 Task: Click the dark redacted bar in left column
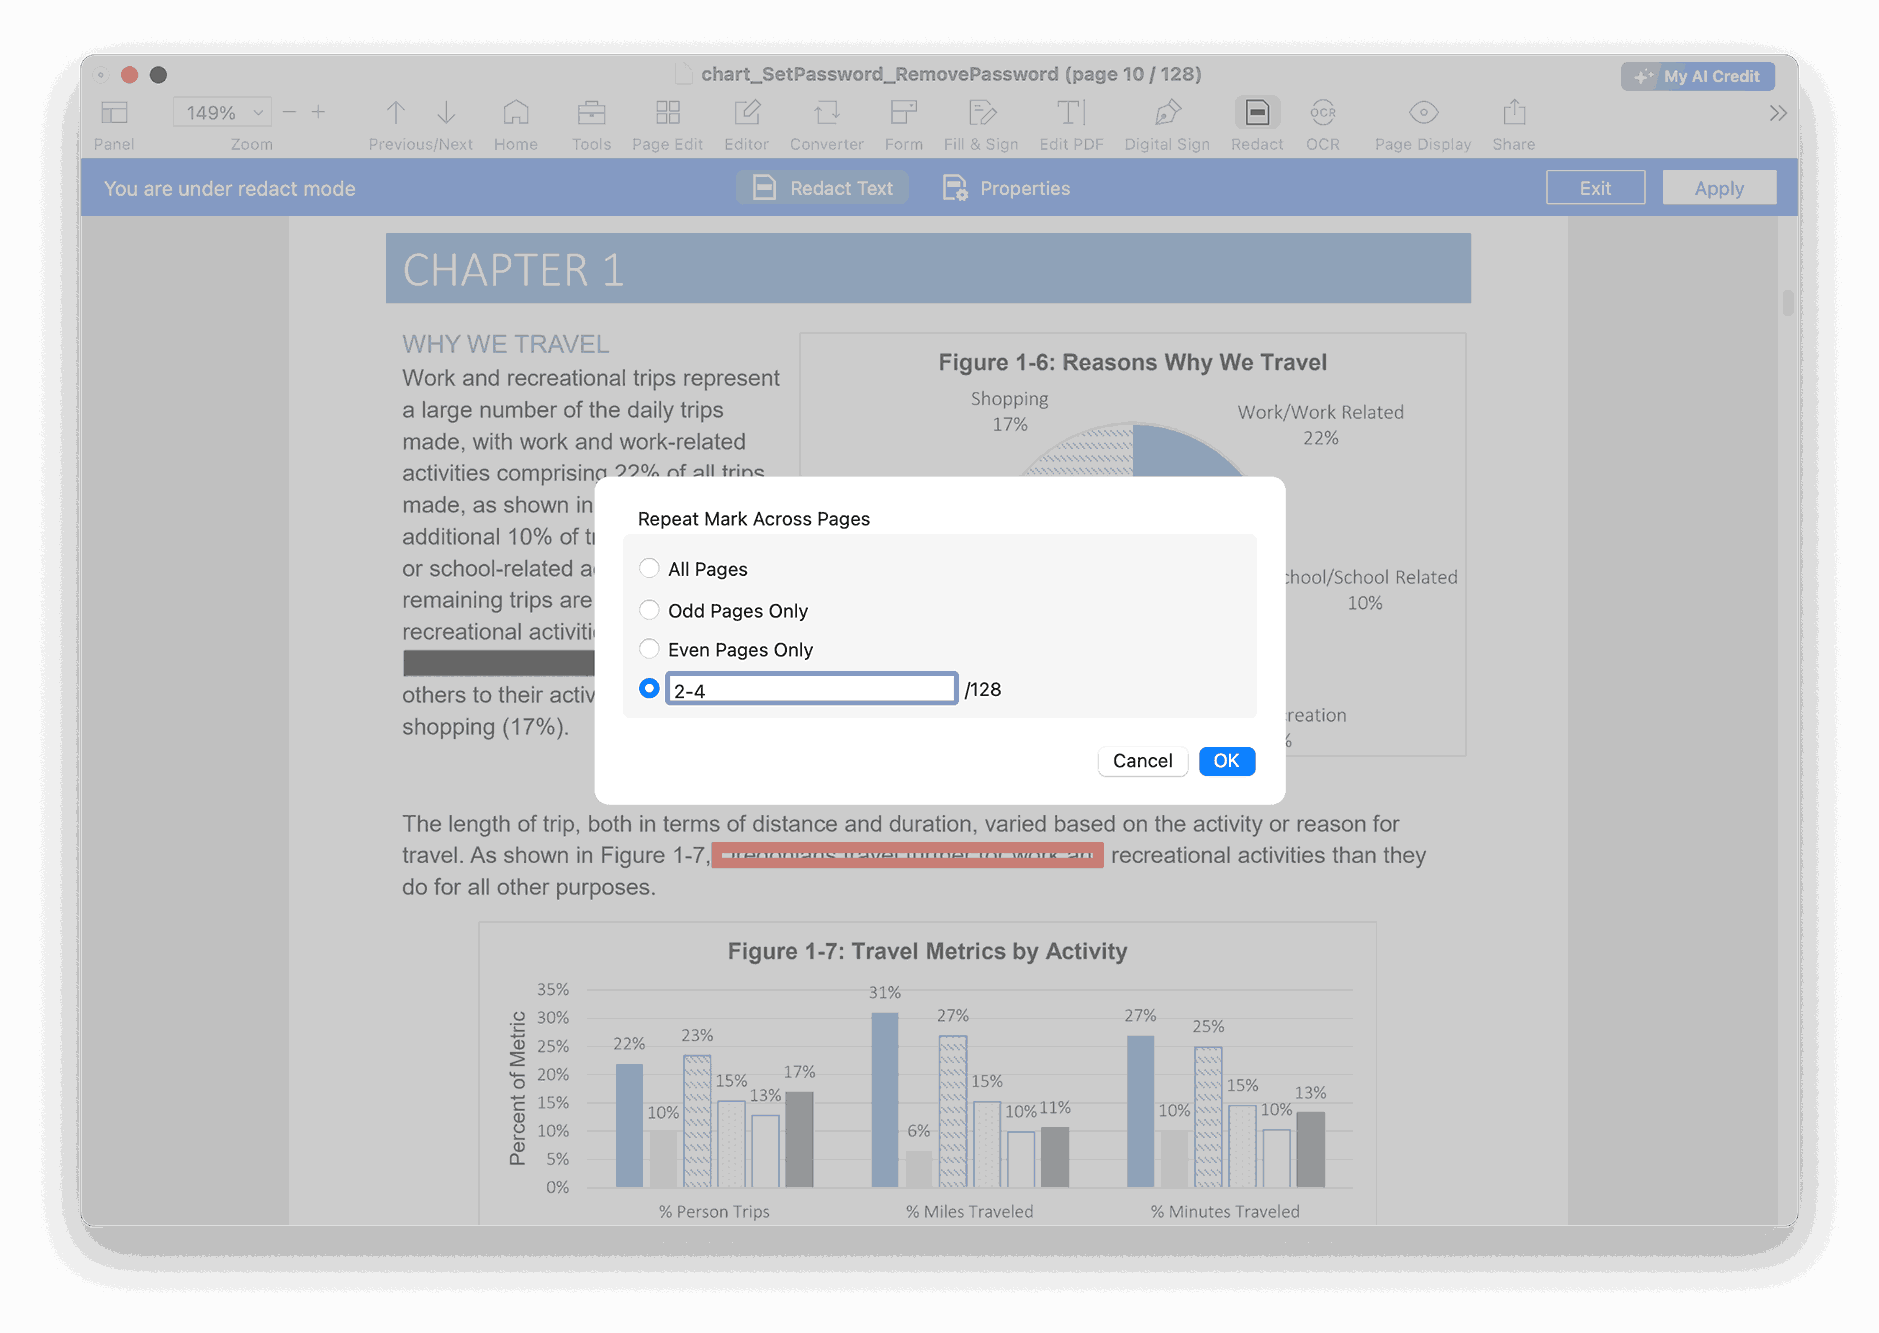click(499, 663)
